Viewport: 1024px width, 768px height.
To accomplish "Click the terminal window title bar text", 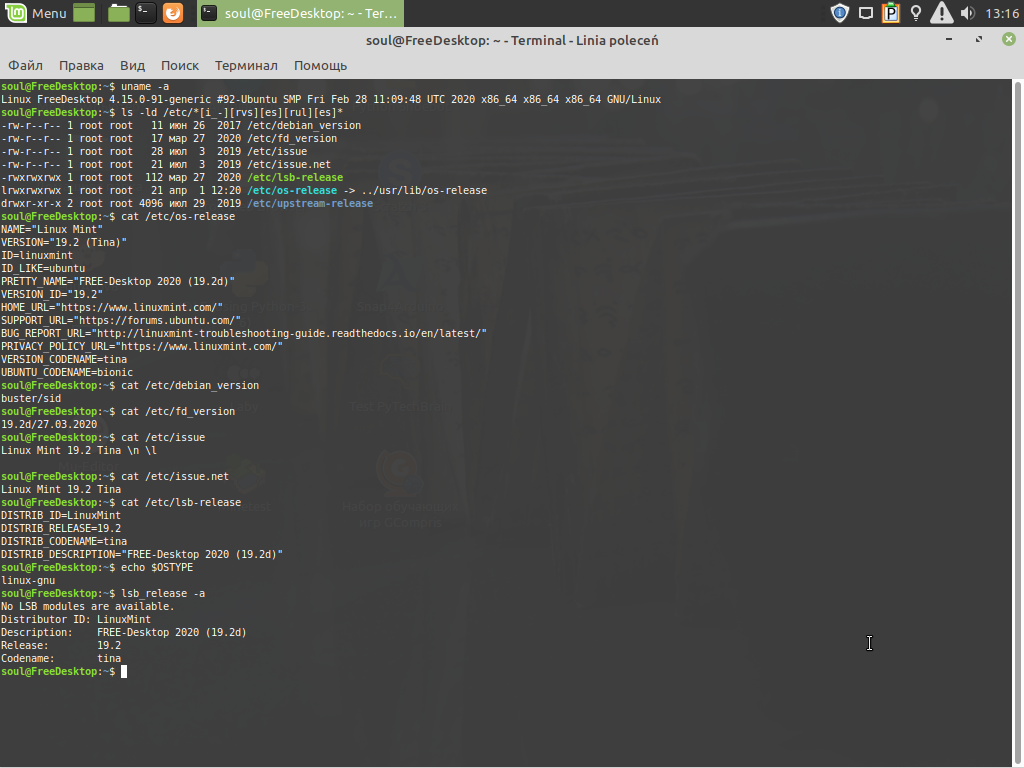I will coord(512,40).
